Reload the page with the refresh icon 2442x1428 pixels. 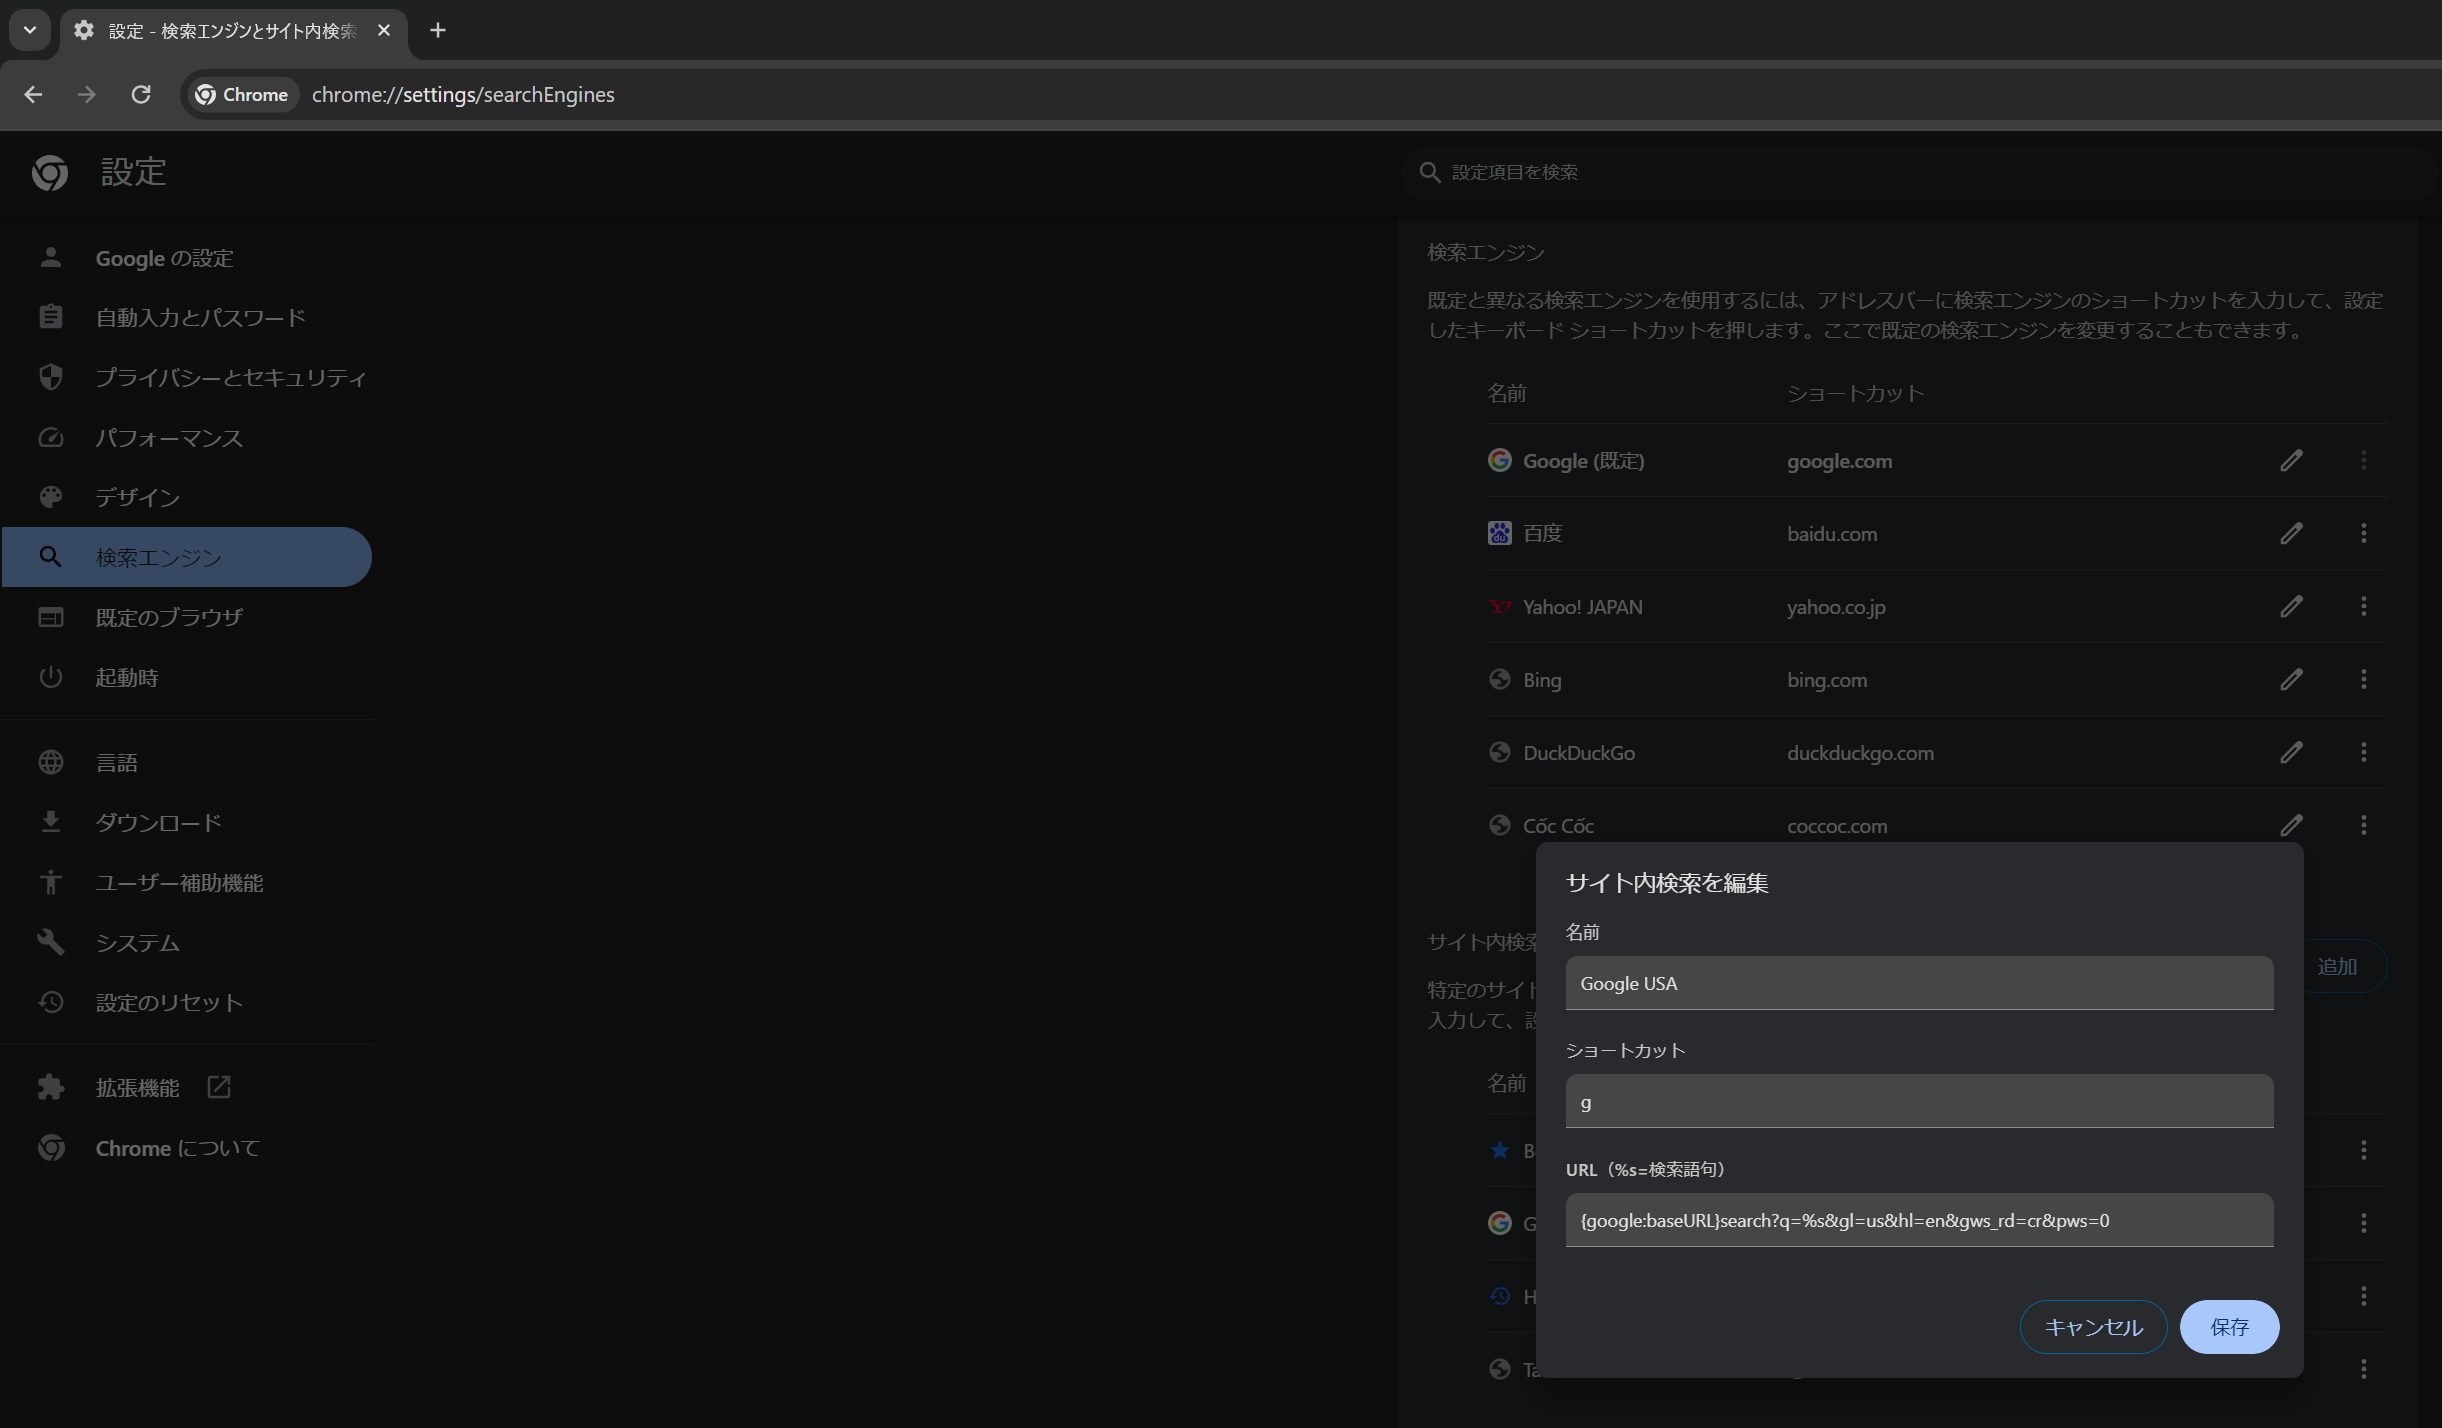[141, 94]
